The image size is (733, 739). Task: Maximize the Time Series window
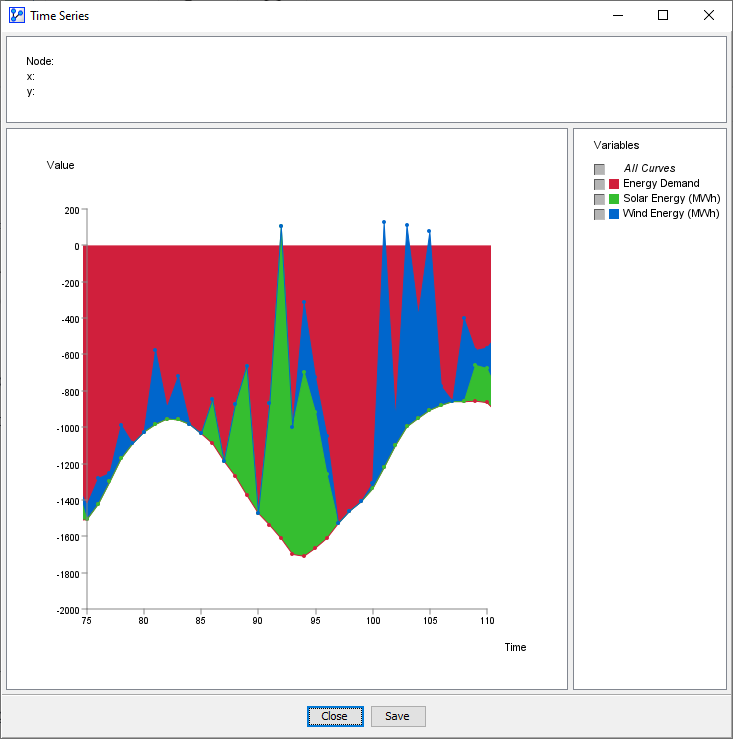coord(663,15)
